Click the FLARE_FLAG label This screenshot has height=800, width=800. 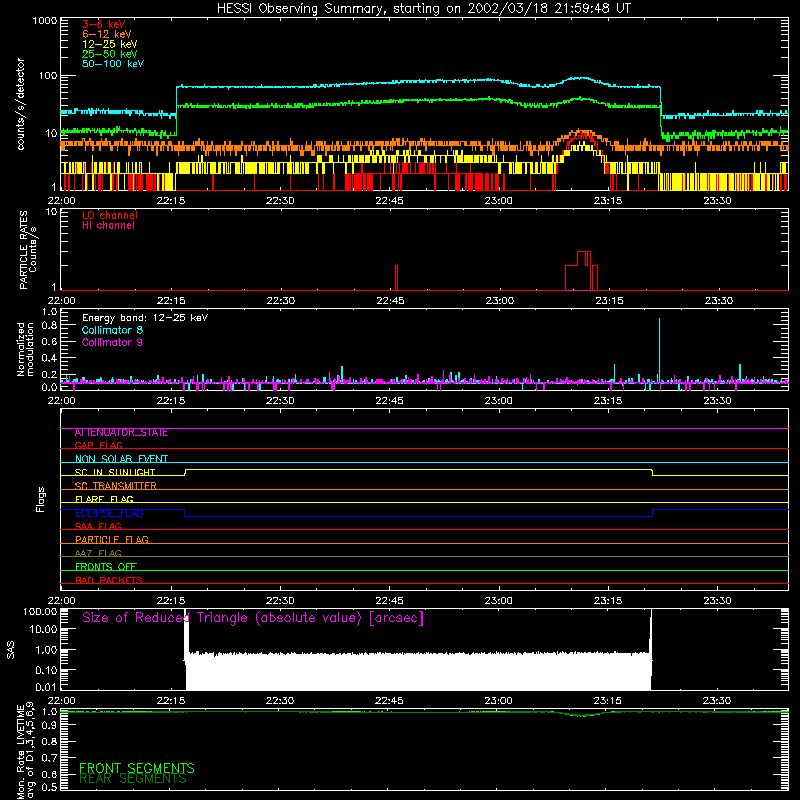click(104, 499)
